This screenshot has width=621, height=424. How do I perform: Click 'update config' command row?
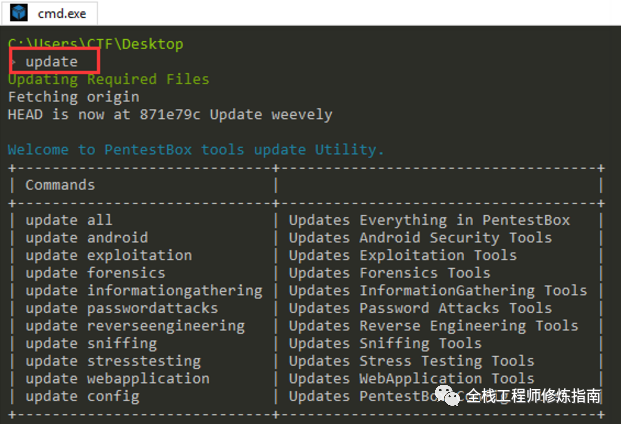pos(82,396)
